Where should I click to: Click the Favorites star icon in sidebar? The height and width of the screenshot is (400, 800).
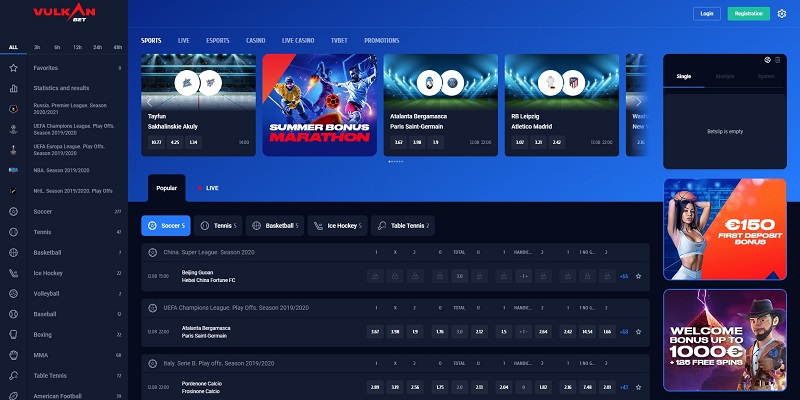tap(13, 68)
